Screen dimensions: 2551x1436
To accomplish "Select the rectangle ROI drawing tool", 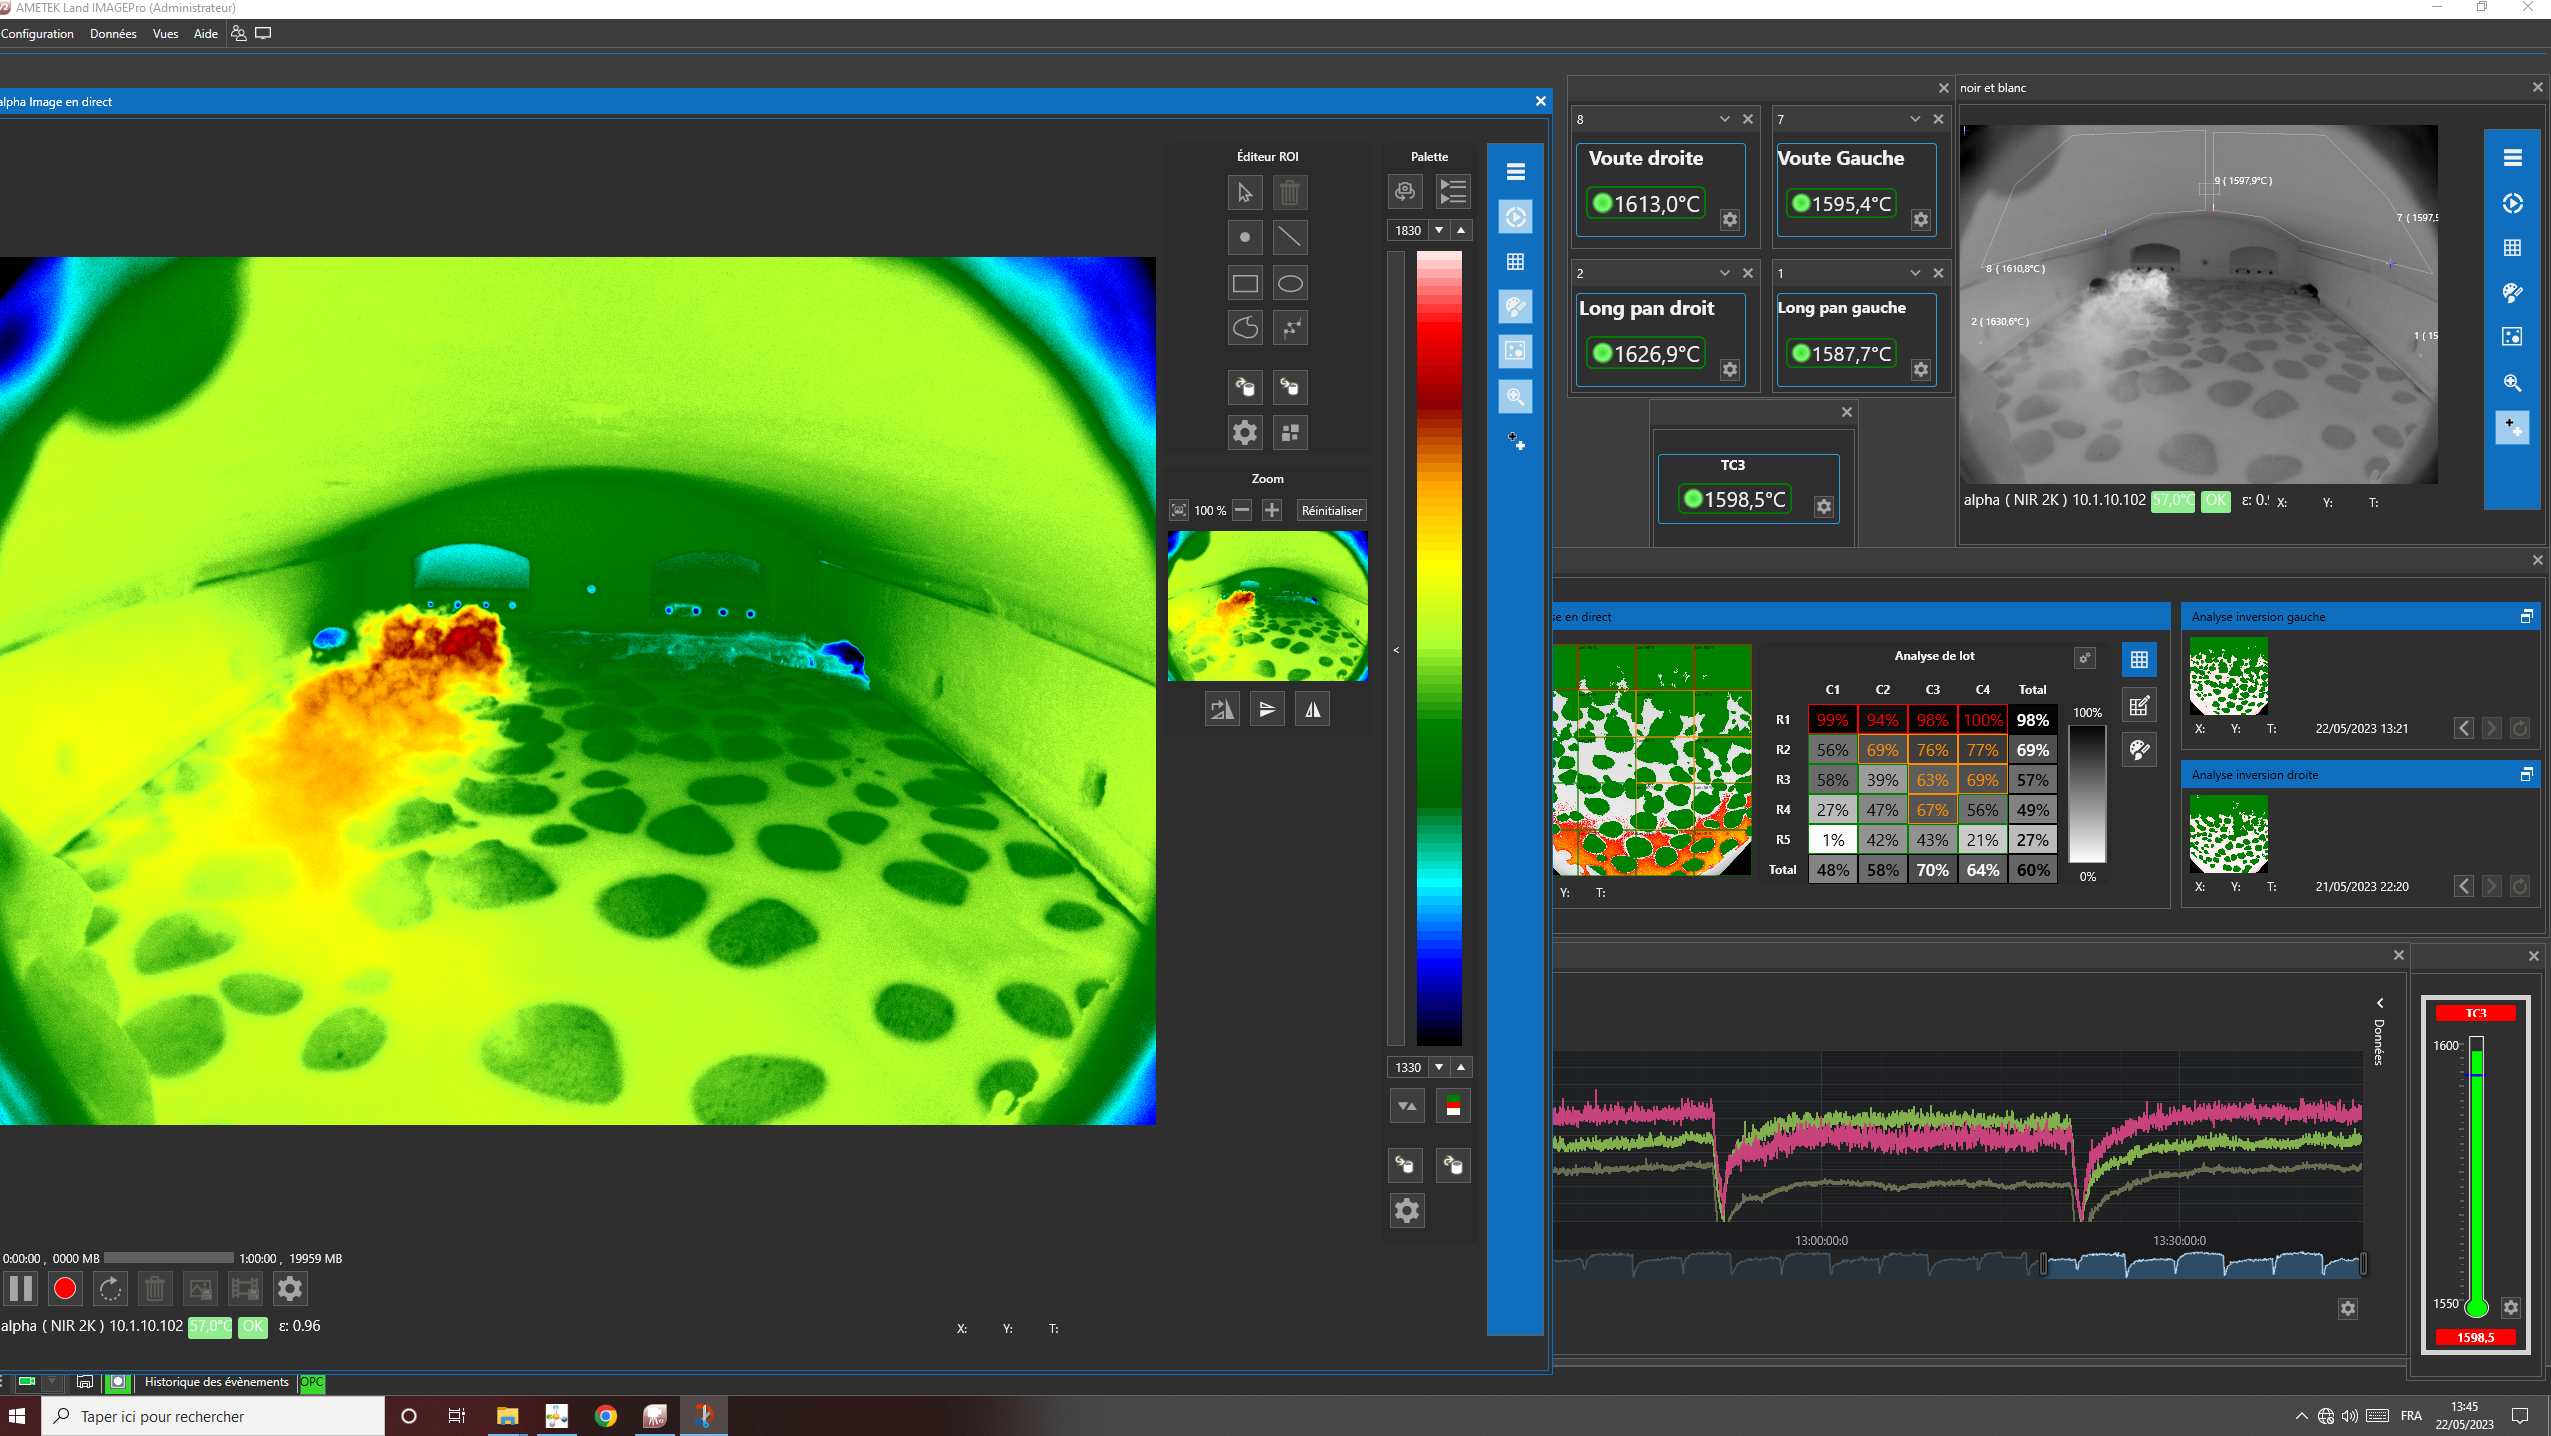I will 1245,283.
